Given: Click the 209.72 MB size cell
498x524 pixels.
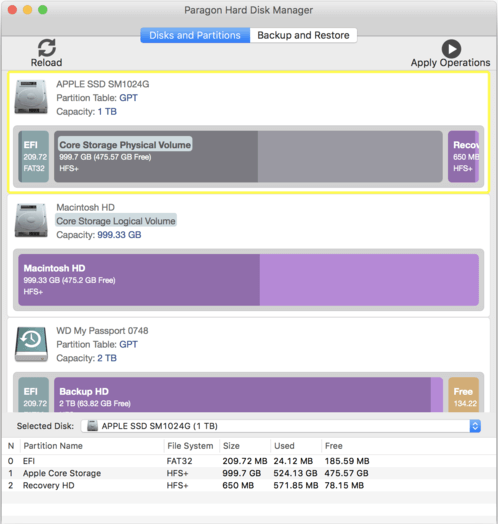Looking at the screenshot, I should [245, 461].
